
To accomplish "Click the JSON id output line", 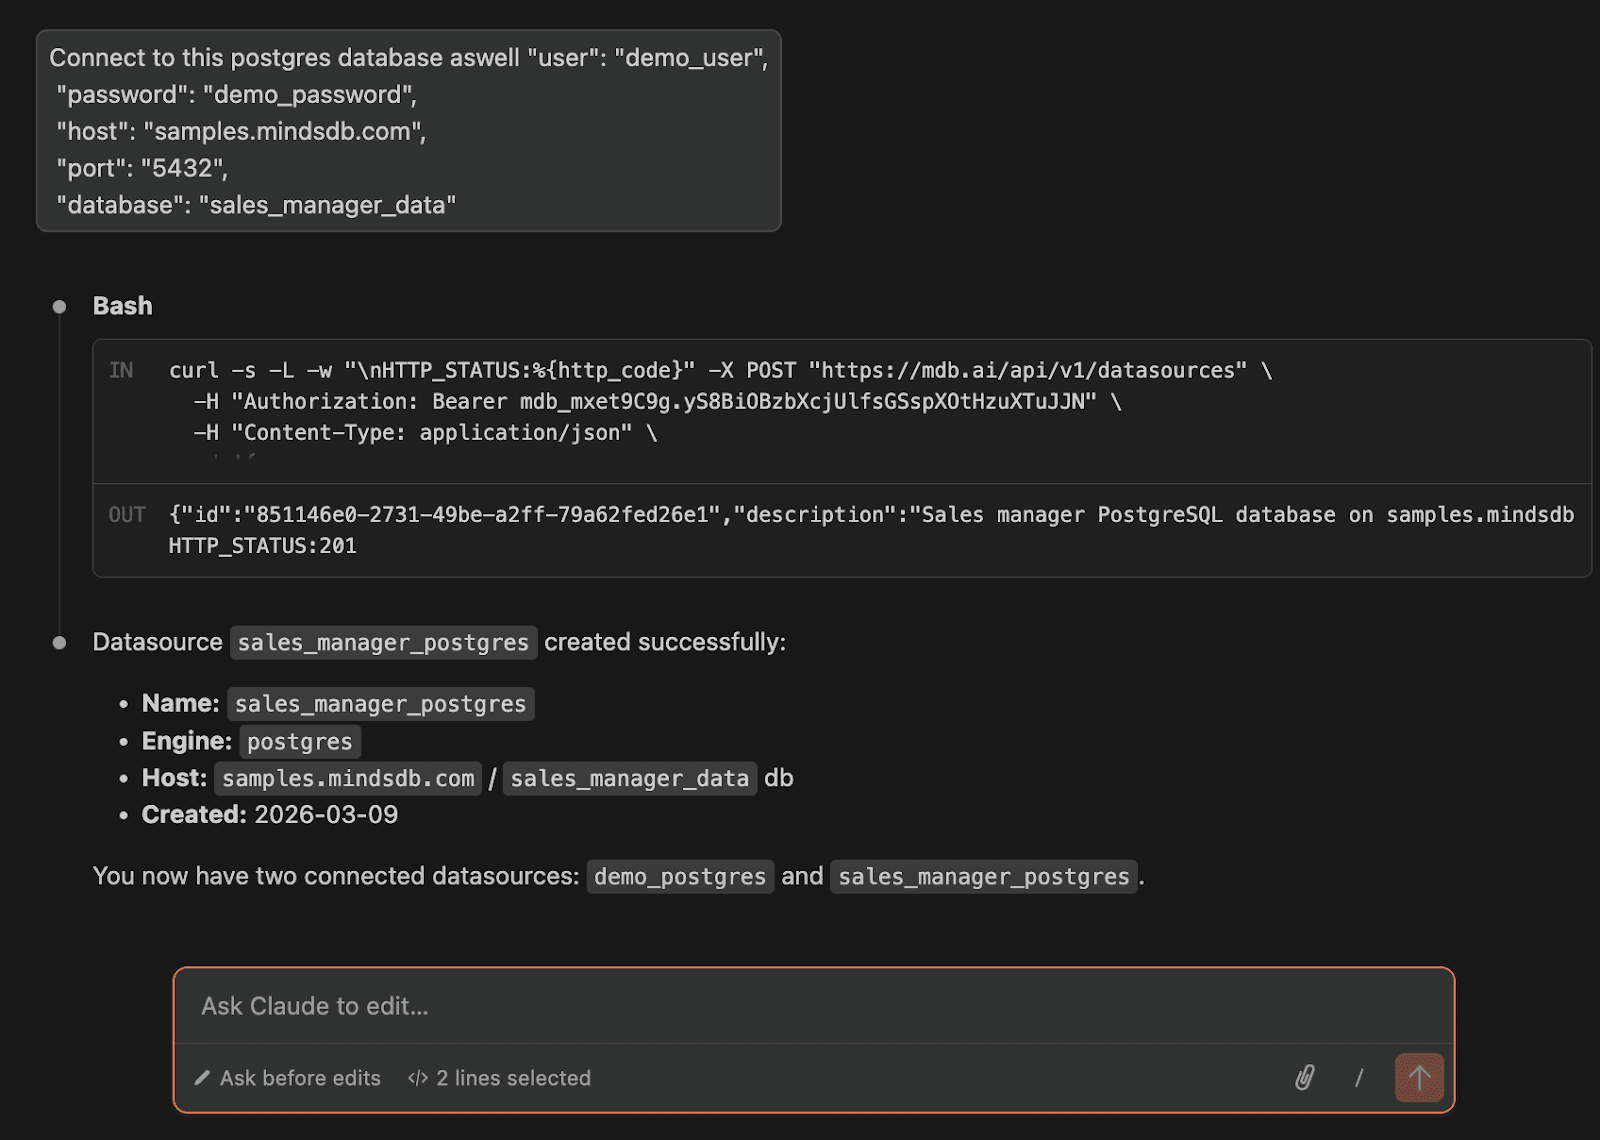I will pyautogui.click(x=872, y=515).
